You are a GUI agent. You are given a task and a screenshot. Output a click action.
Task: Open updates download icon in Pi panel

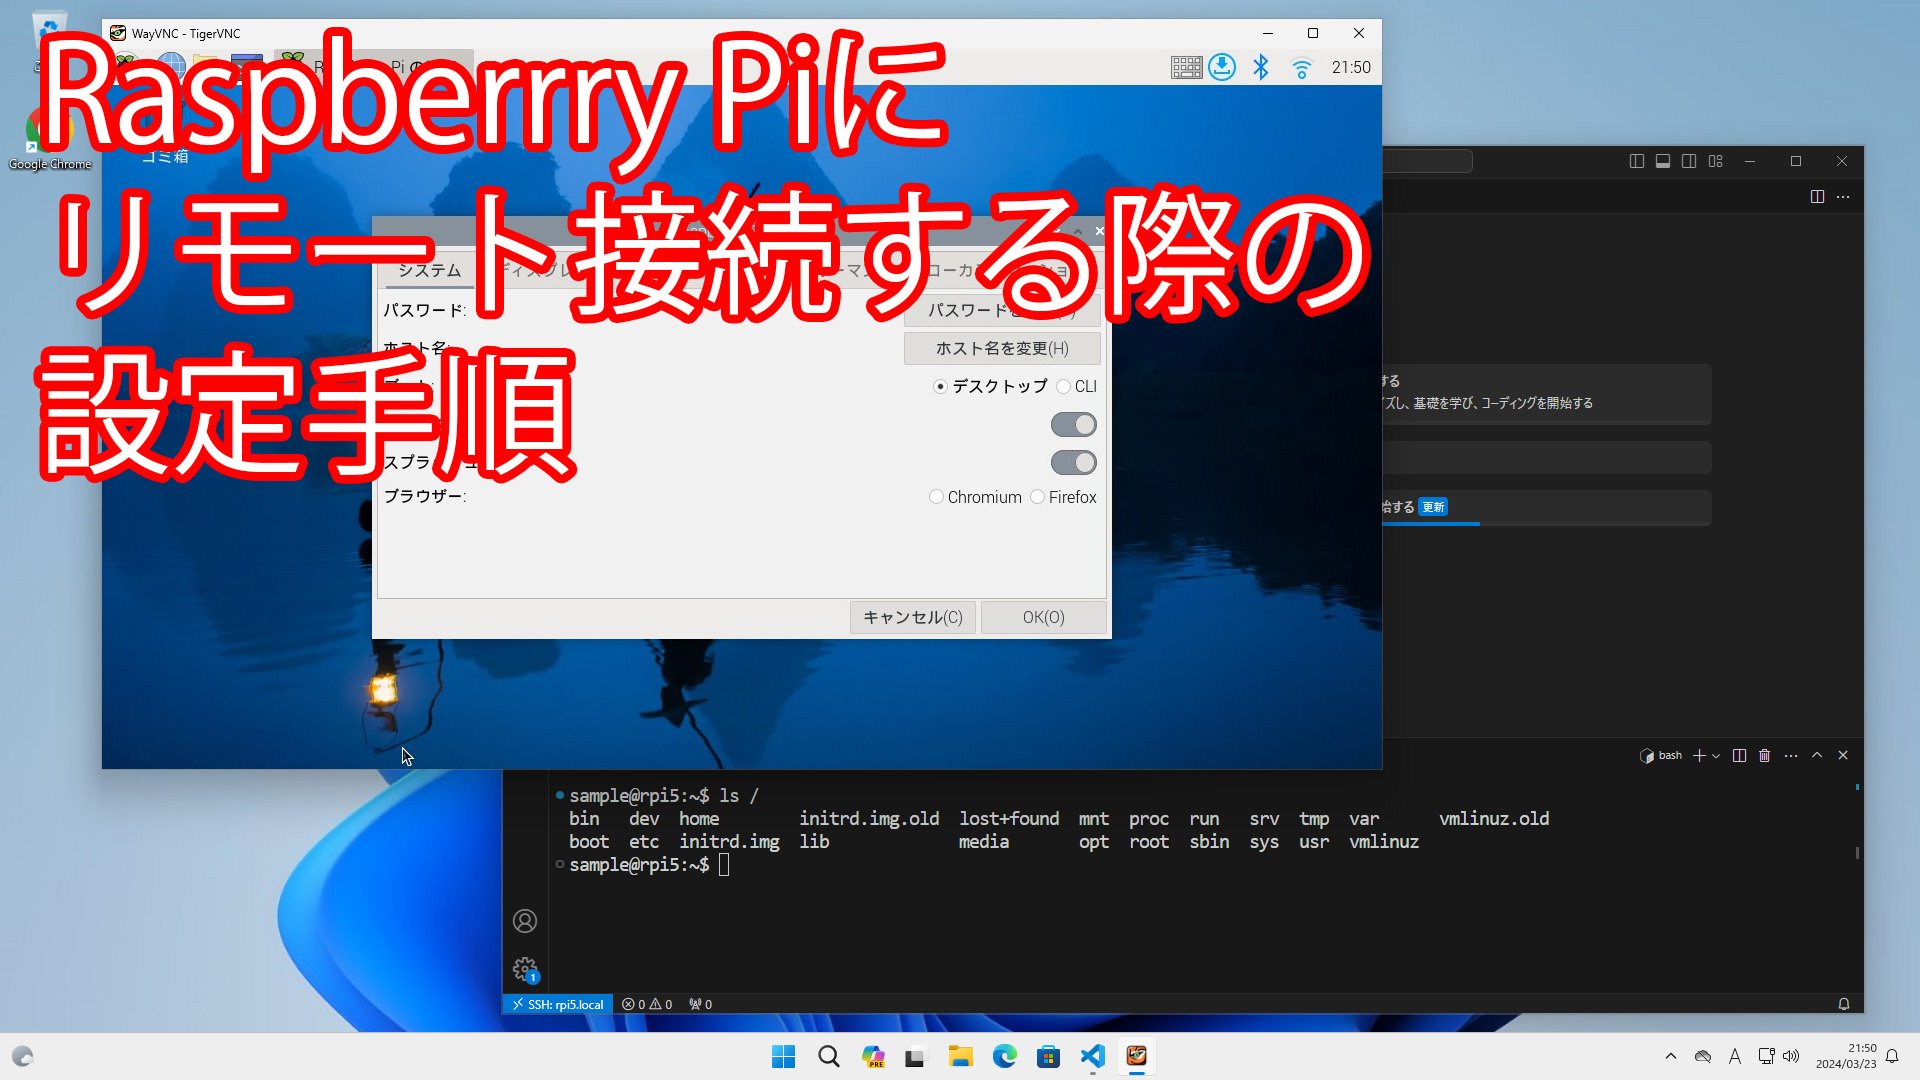point(1222,67)
